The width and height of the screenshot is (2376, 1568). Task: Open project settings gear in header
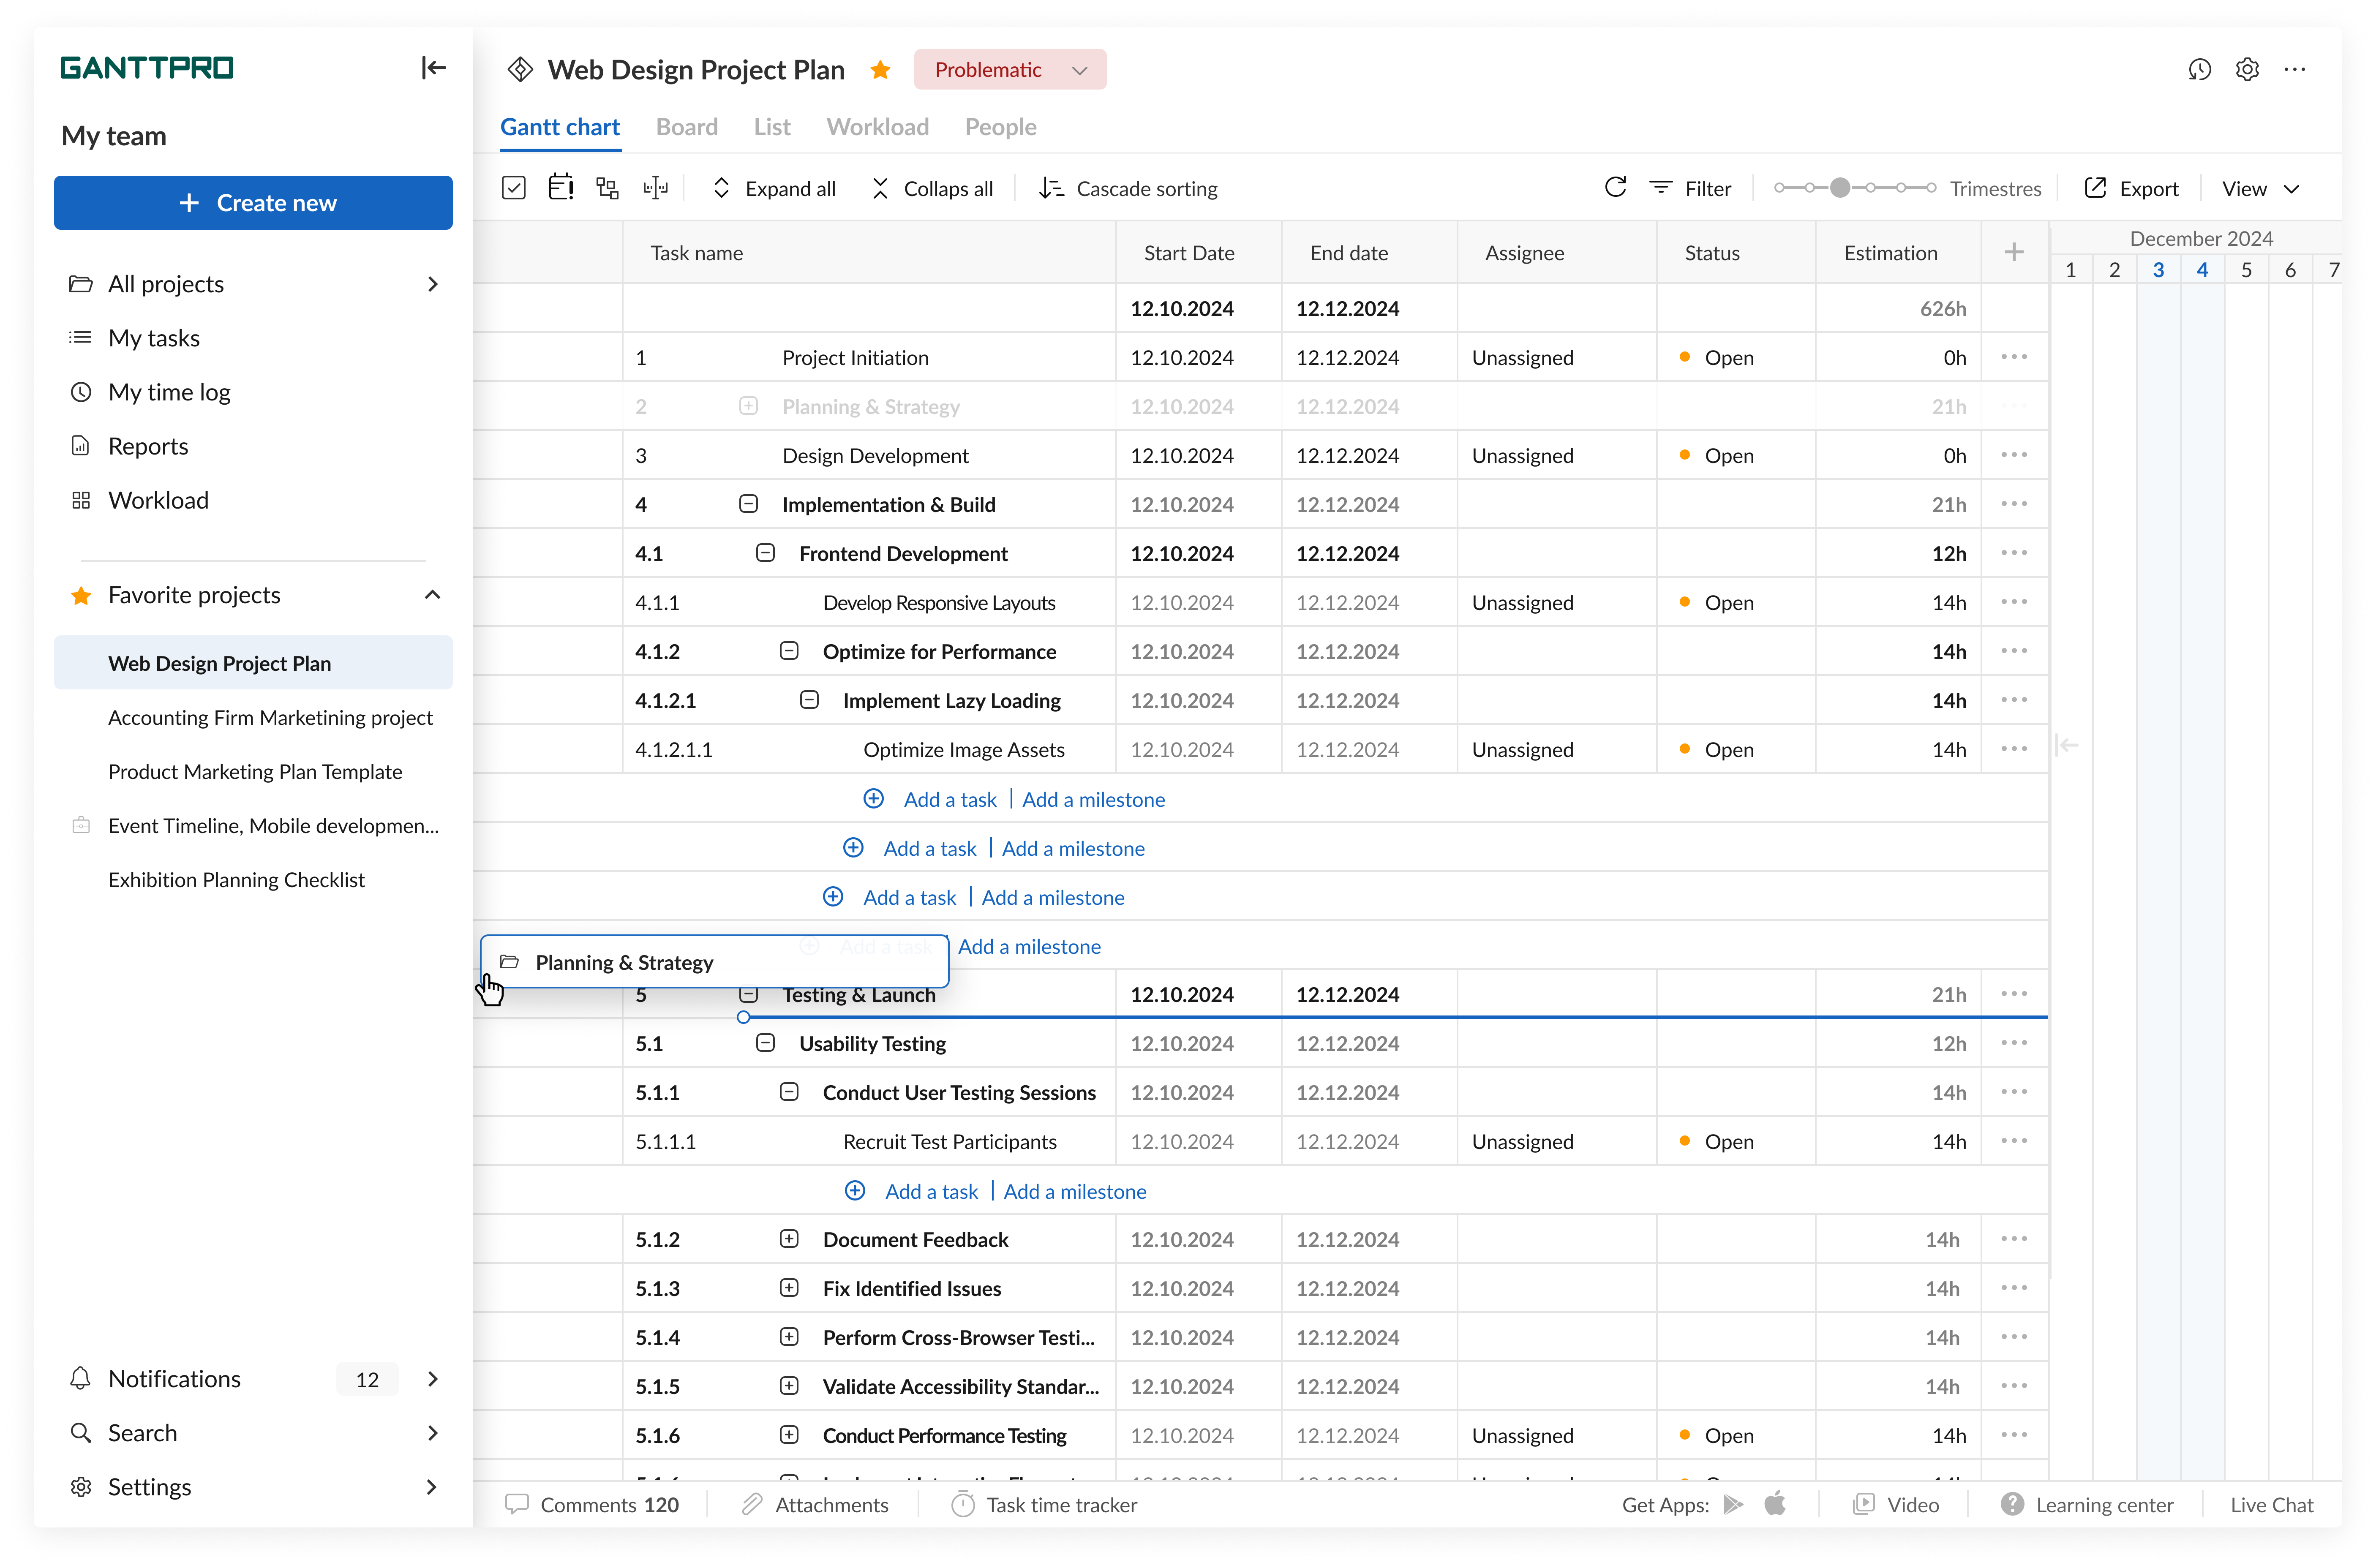point(2247,69)
